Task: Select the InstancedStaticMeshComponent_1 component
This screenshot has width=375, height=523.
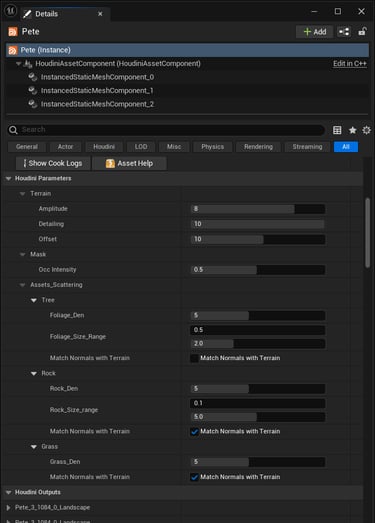Action: click(97, 90)
